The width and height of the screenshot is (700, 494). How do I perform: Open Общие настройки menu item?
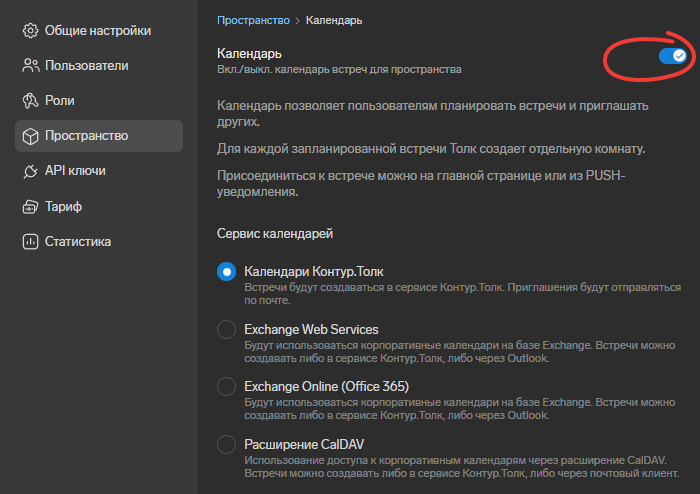point(99,31)
